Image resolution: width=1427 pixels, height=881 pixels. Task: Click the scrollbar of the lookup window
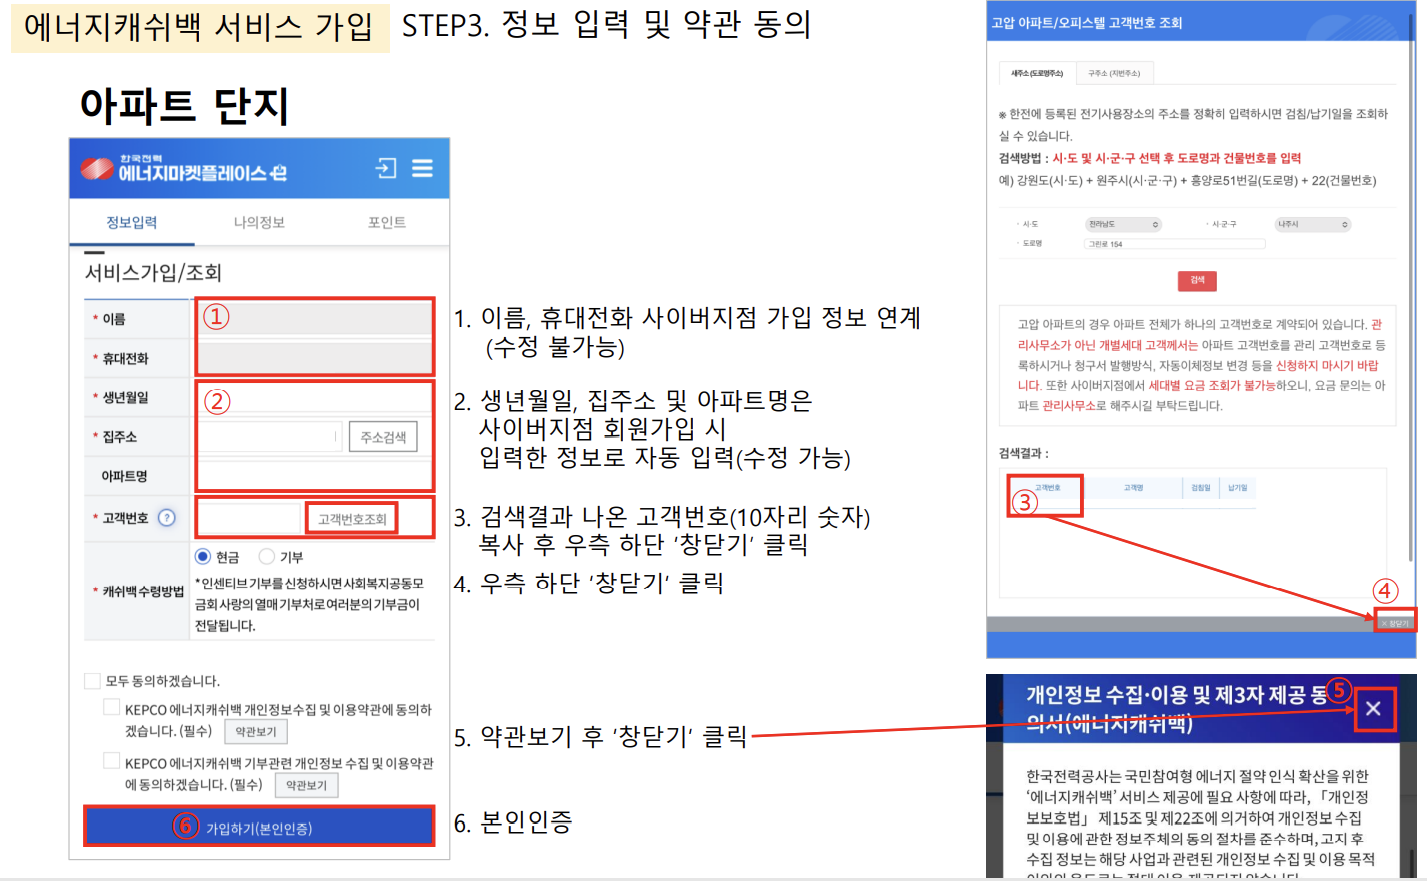pos(1412,290)
